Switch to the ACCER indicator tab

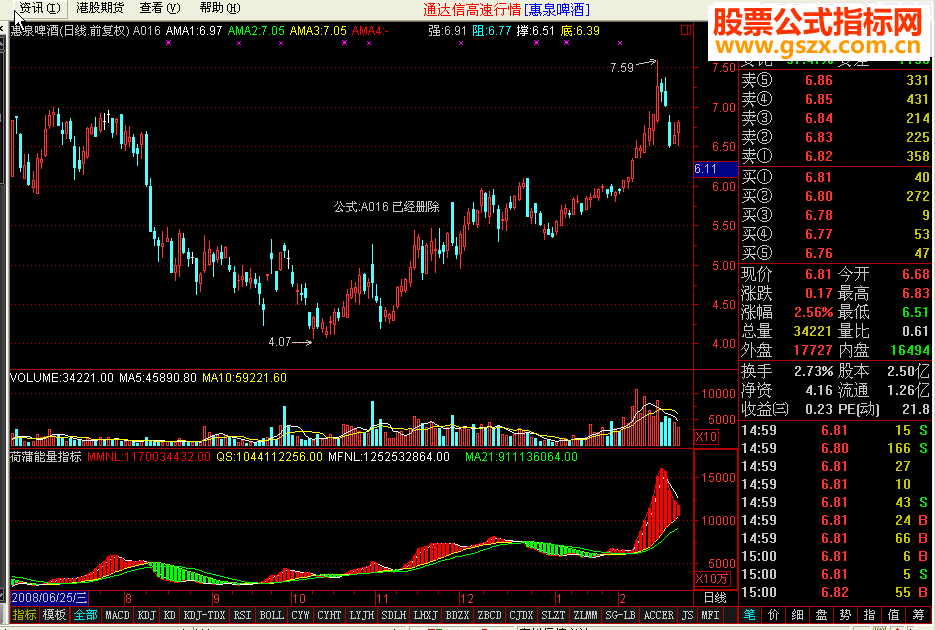coord(658,615)
